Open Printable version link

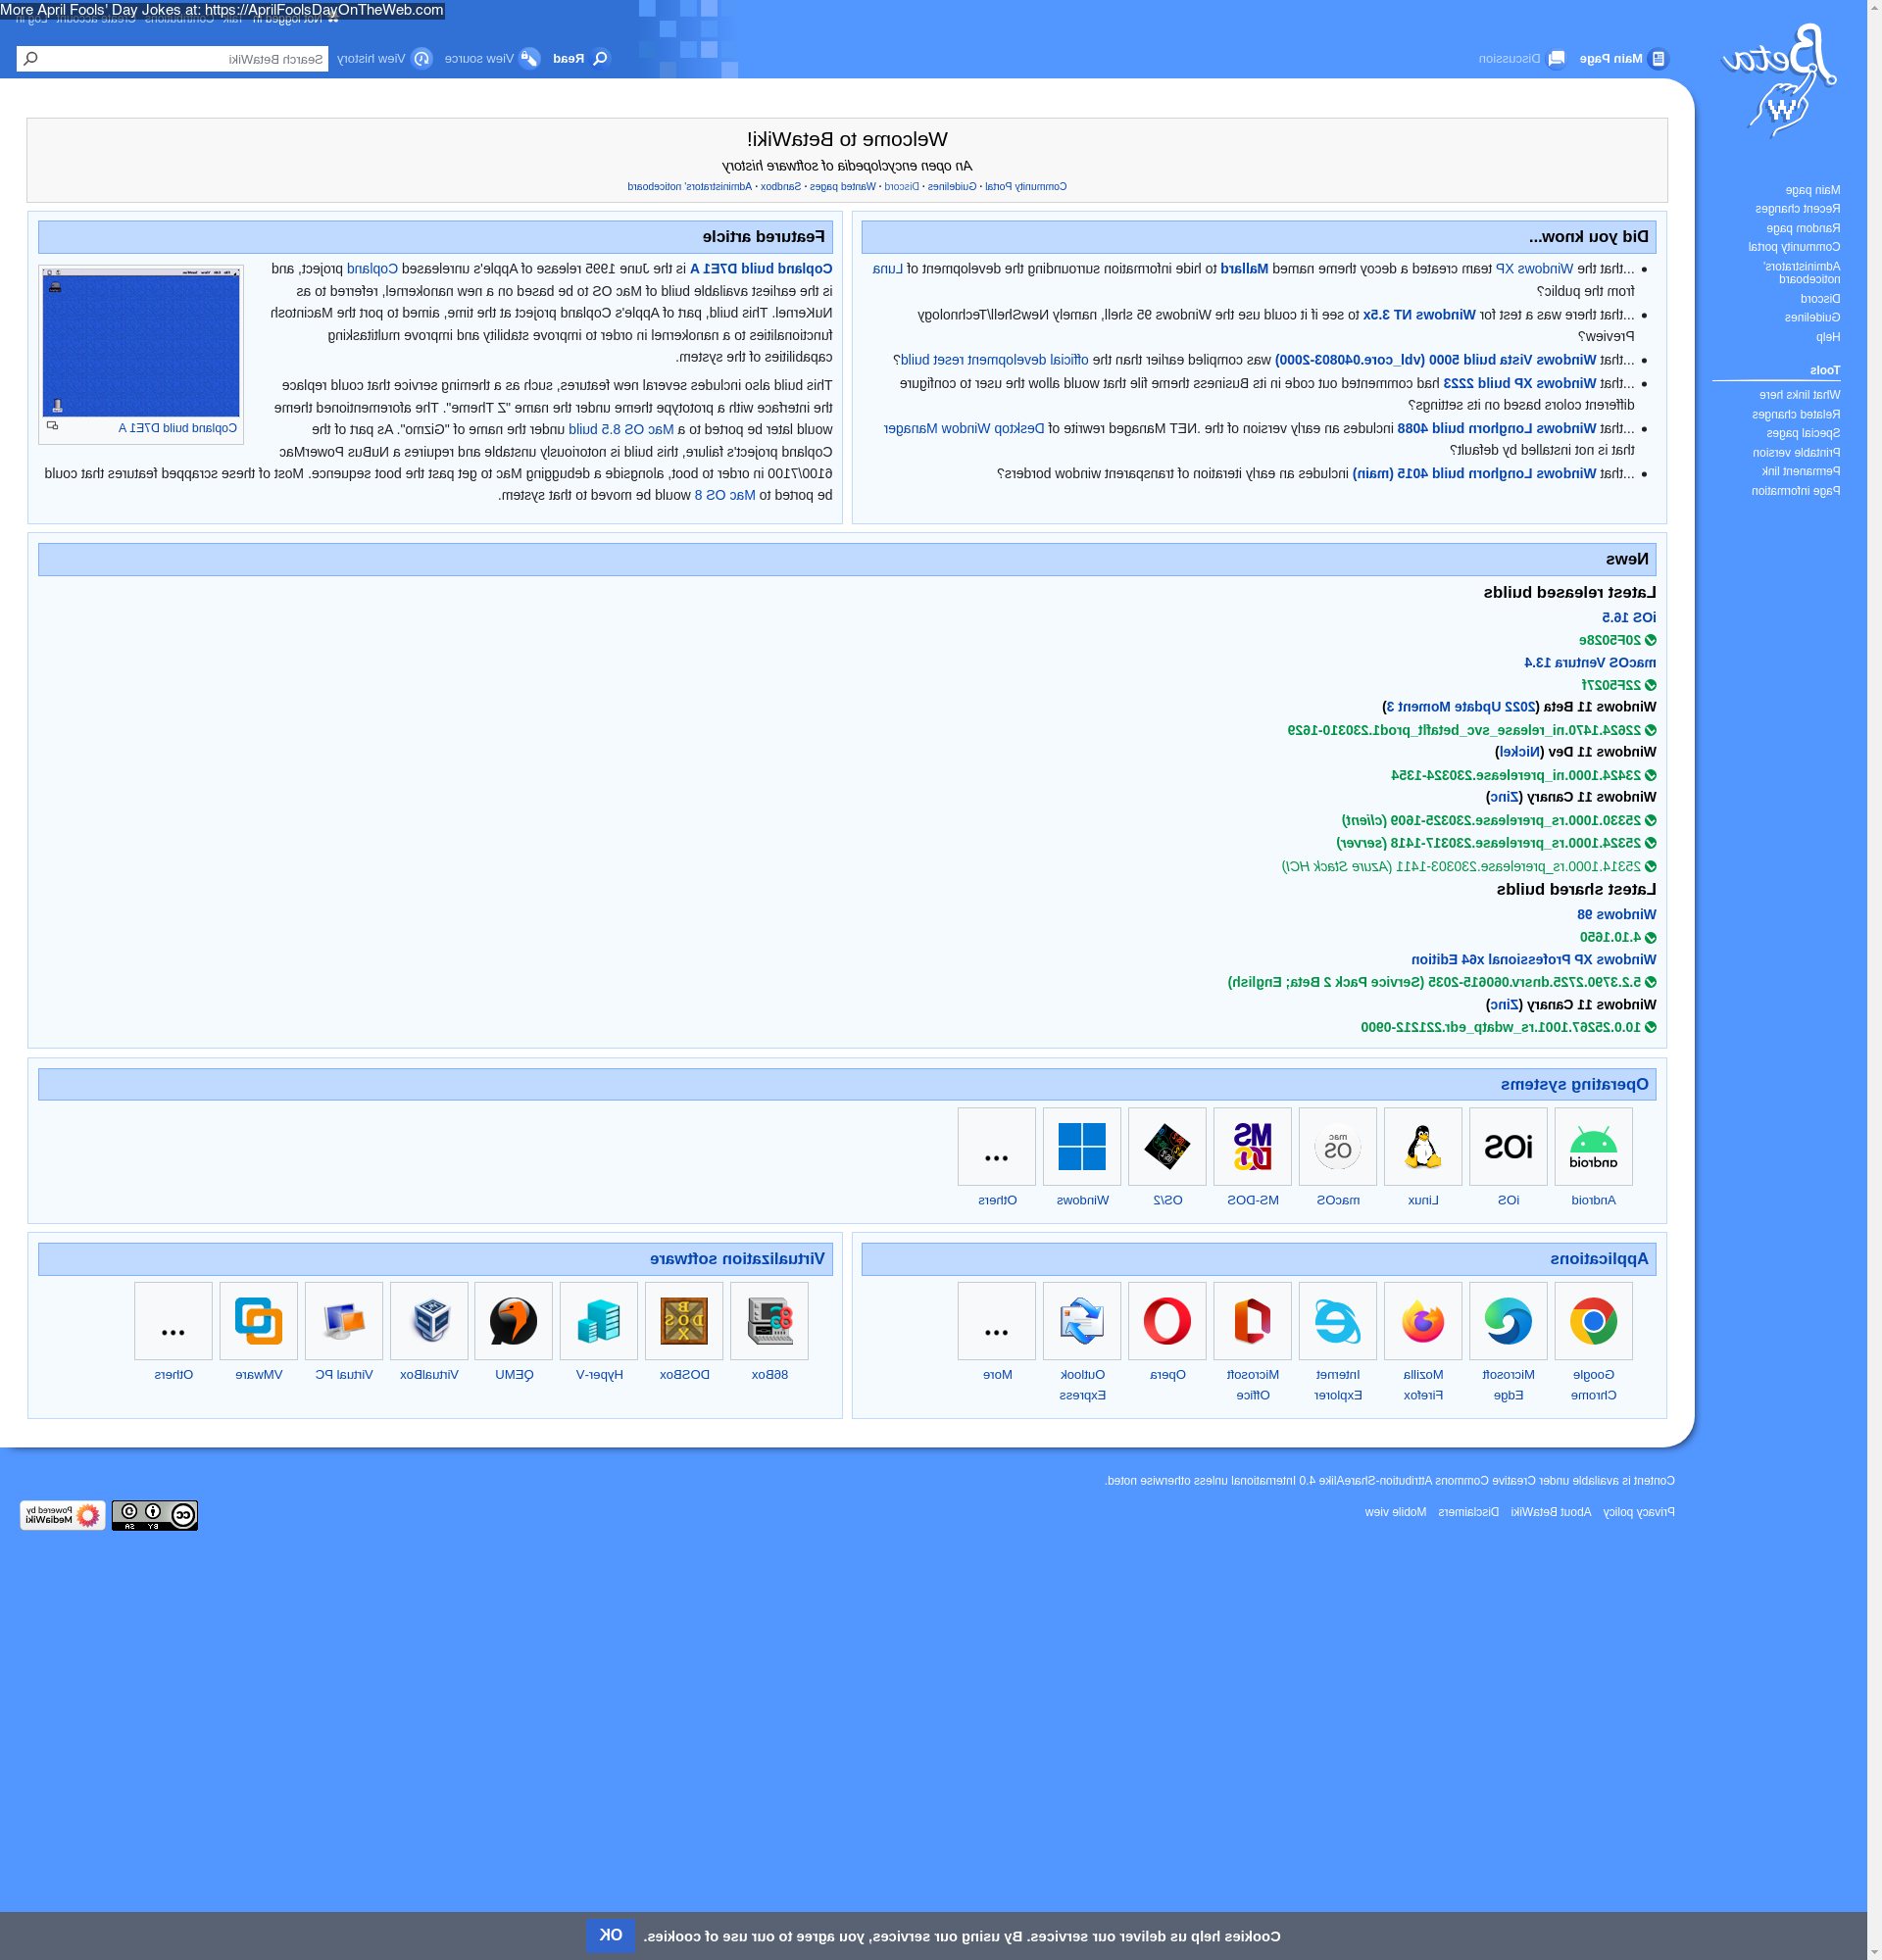point(1796,453)
